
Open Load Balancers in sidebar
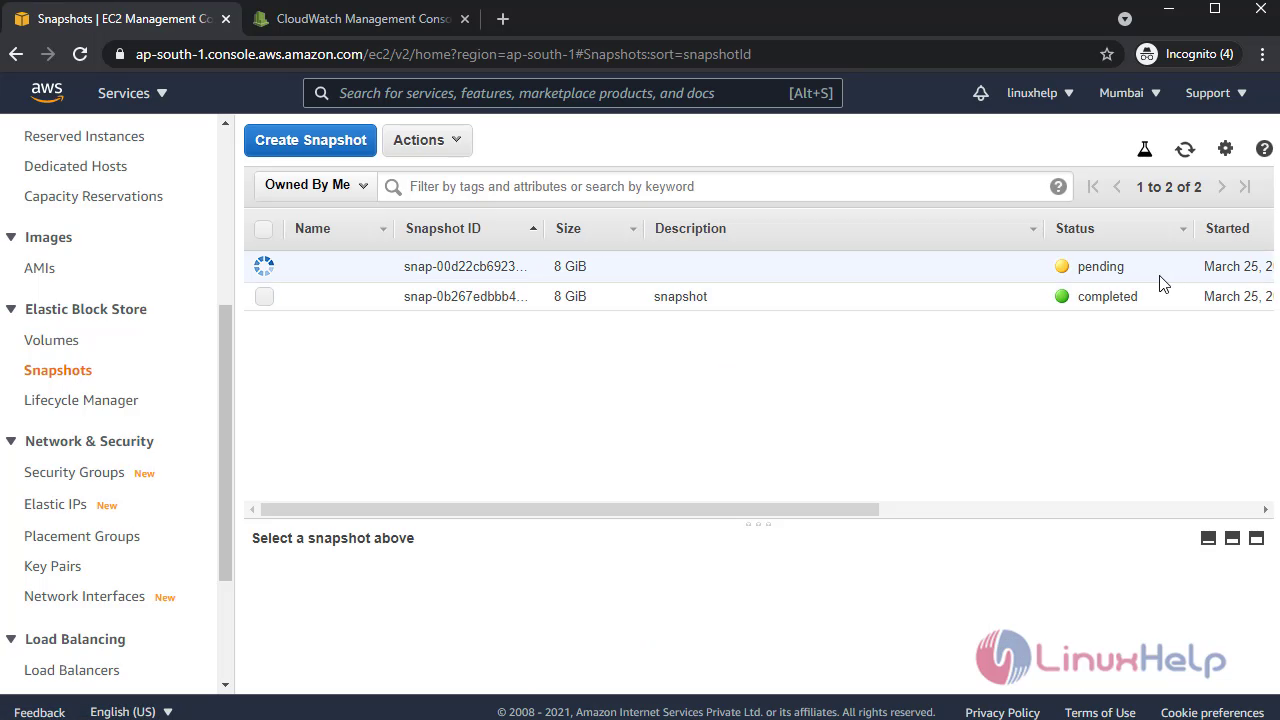click(x=72, y=670)
